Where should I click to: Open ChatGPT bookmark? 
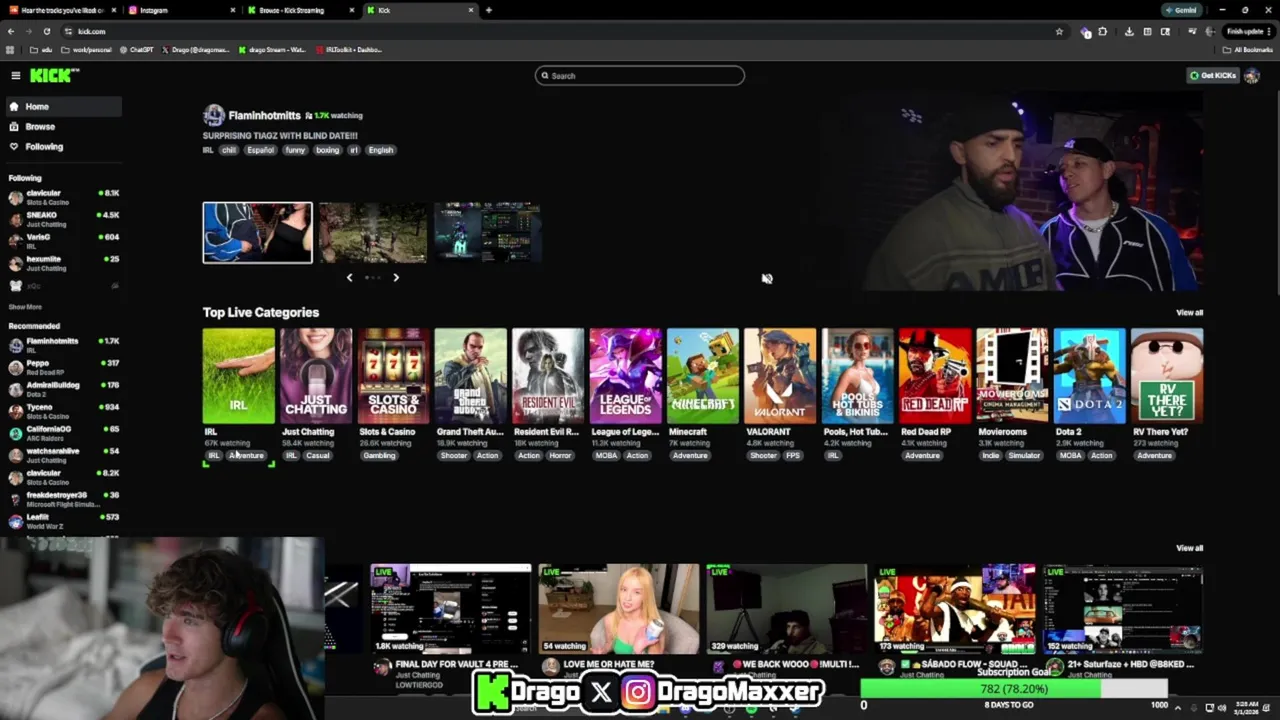(x=137, y=49)
